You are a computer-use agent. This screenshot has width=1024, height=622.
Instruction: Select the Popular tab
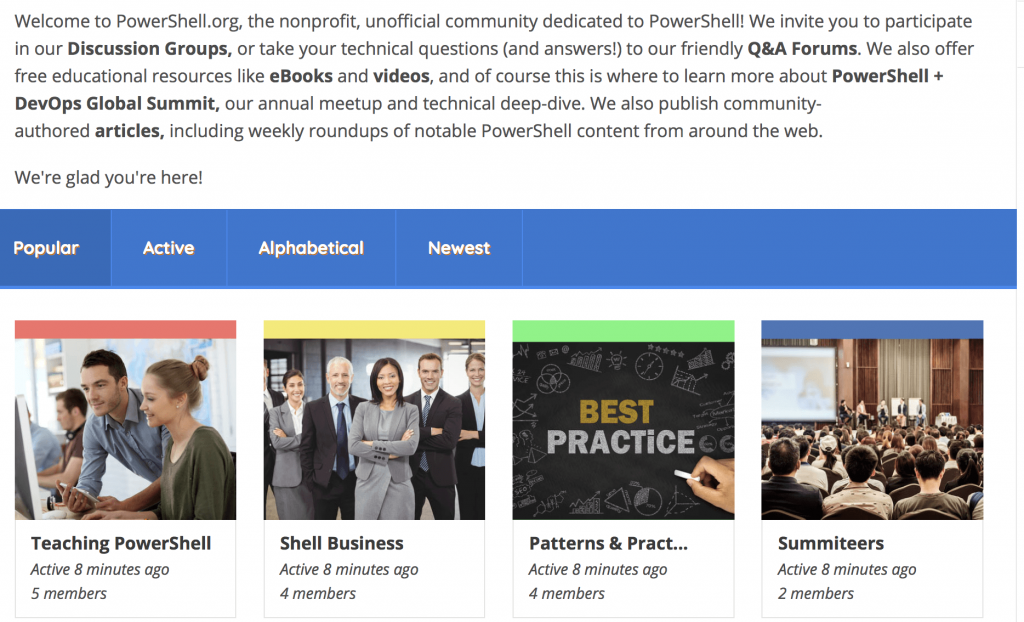click(47, 247)
